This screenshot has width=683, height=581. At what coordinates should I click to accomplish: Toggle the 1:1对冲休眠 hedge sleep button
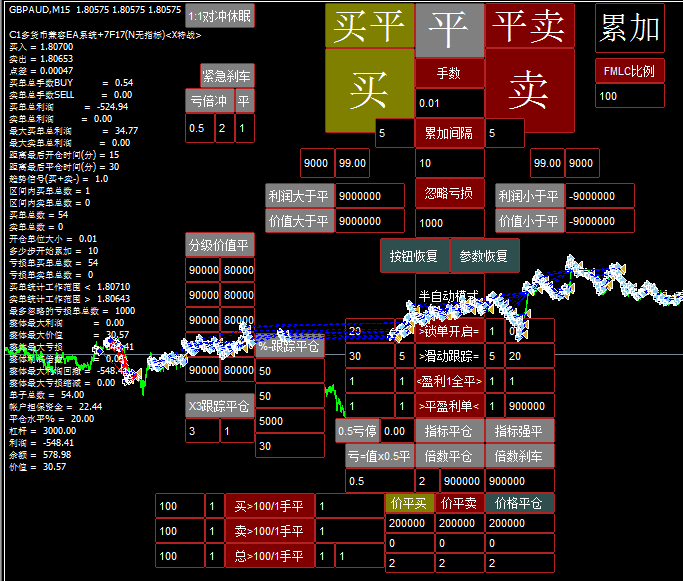[220, 16]
